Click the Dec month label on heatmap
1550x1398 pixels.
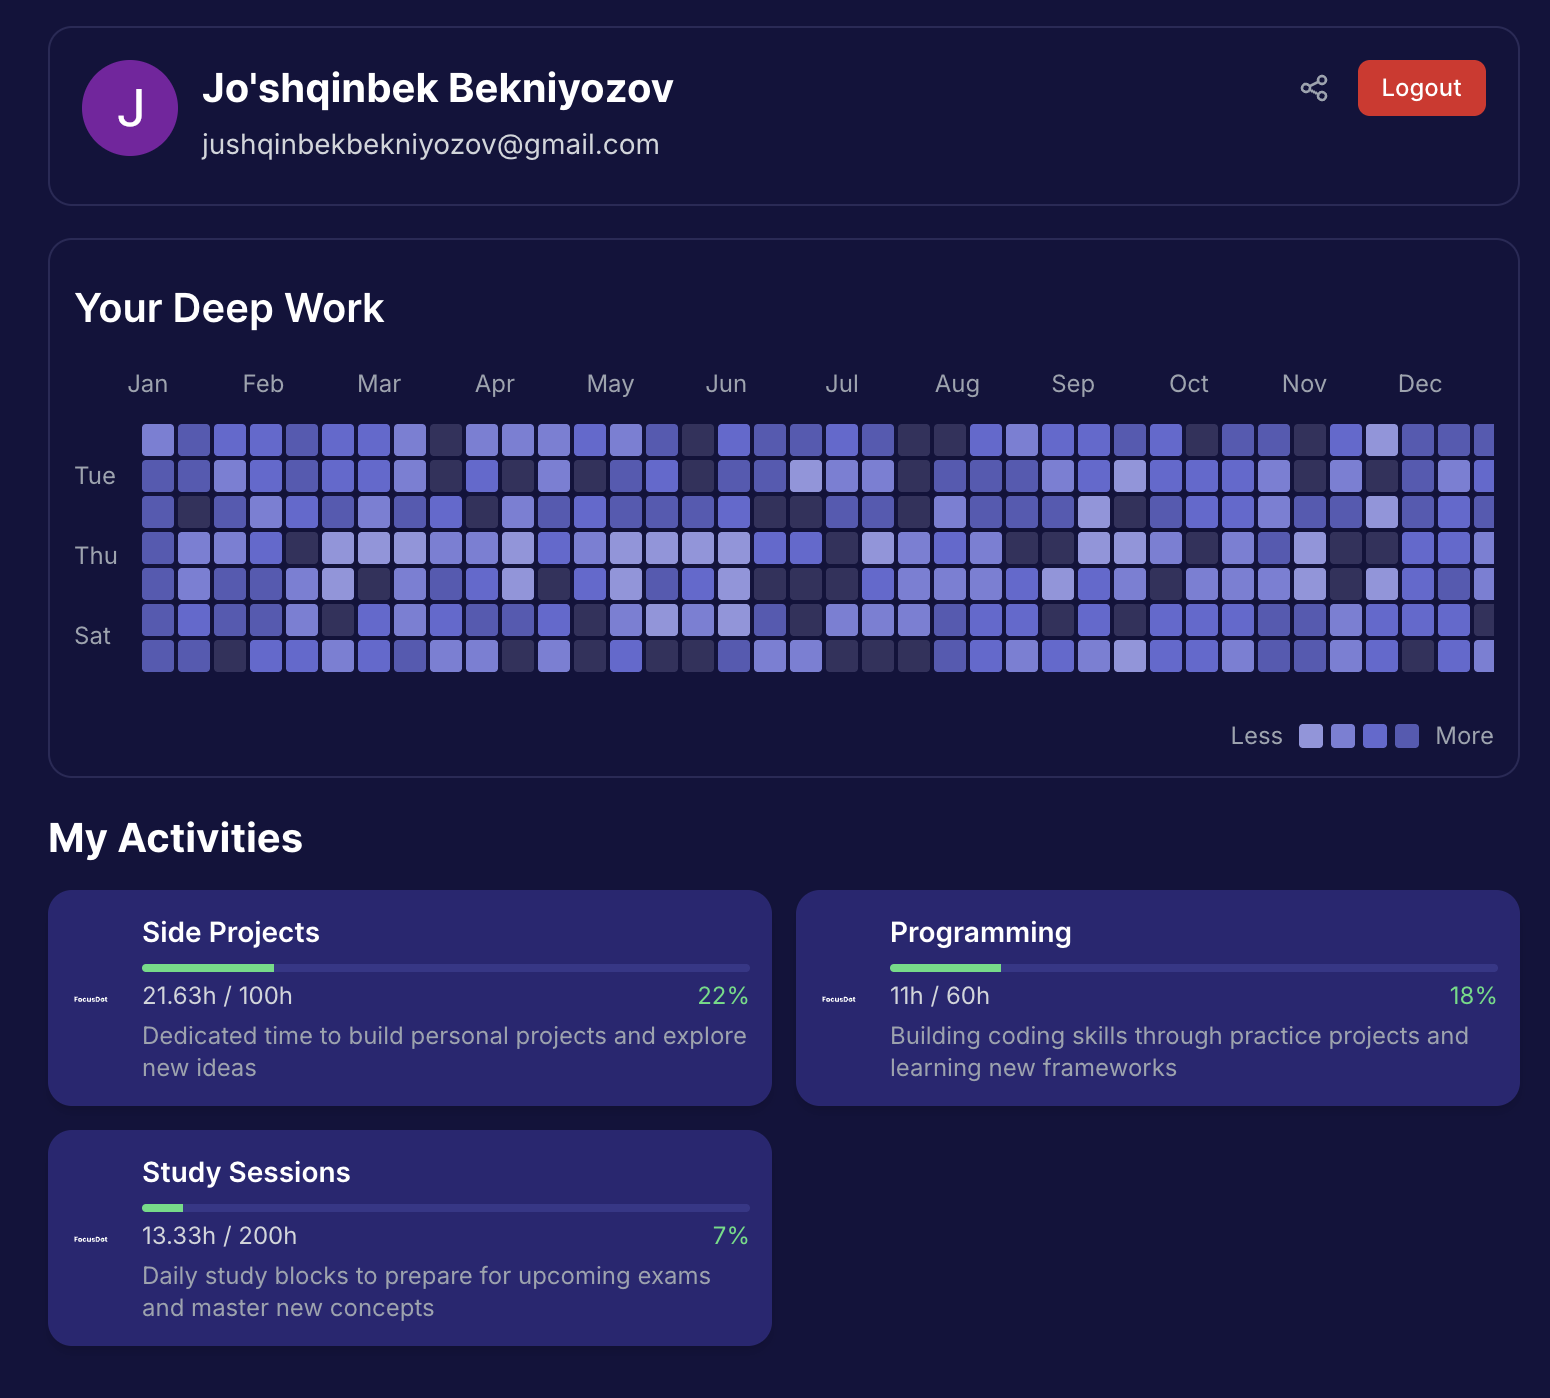(1419, 384)
